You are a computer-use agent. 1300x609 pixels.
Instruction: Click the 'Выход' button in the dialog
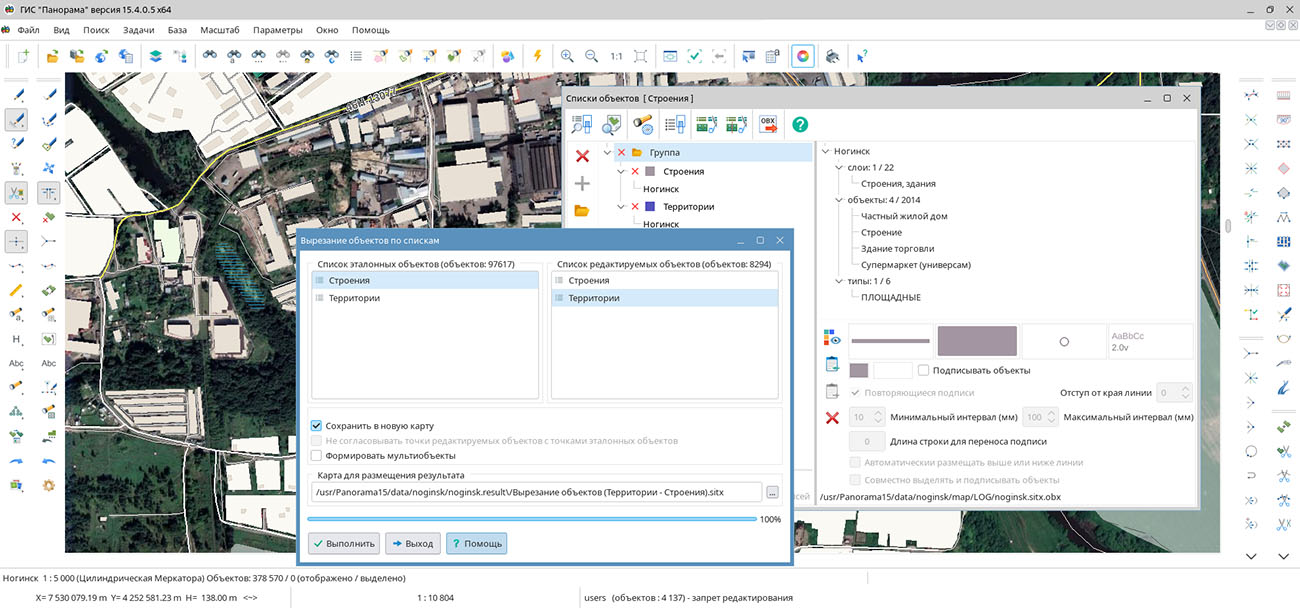click(412, 544)
